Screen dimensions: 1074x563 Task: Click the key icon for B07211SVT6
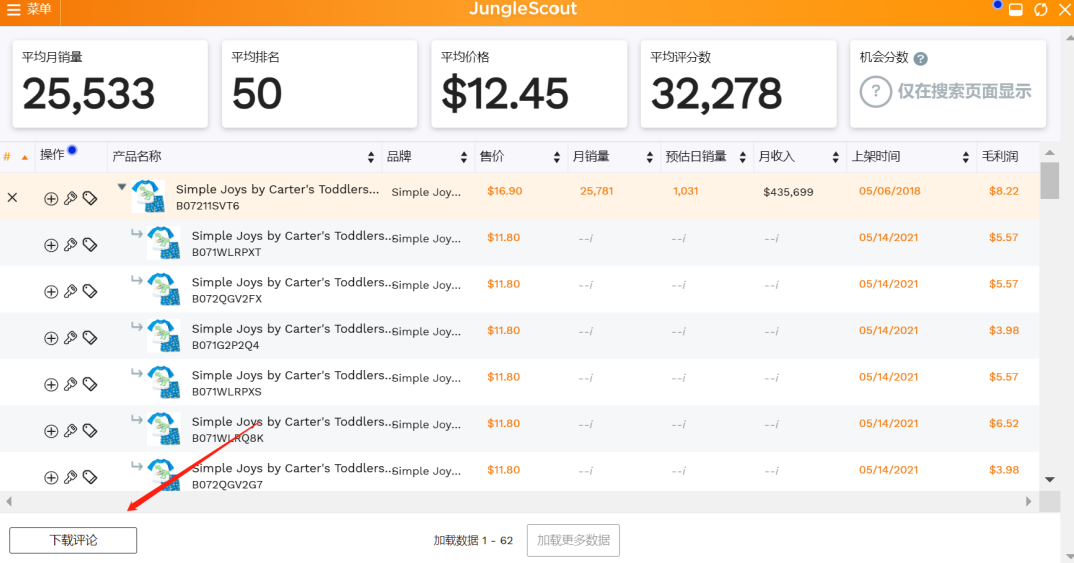[x=71, y=199]
